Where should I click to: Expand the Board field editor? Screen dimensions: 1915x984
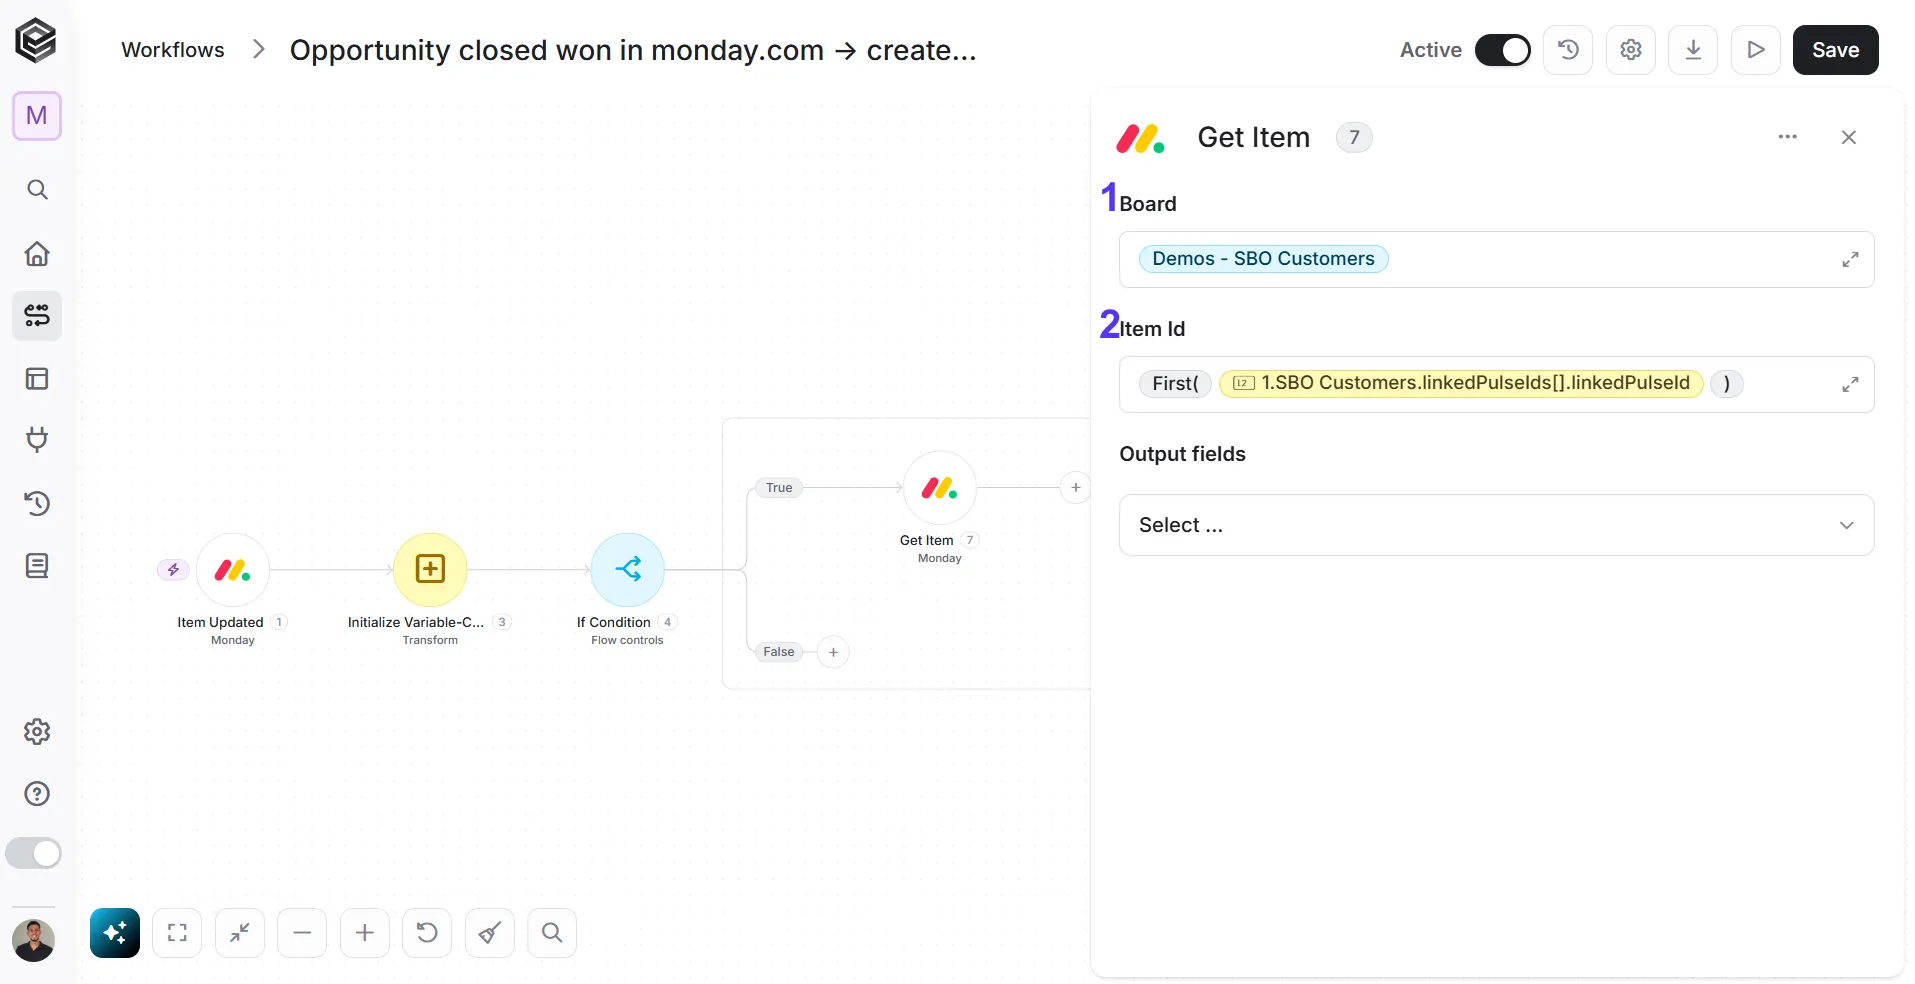1850,260
